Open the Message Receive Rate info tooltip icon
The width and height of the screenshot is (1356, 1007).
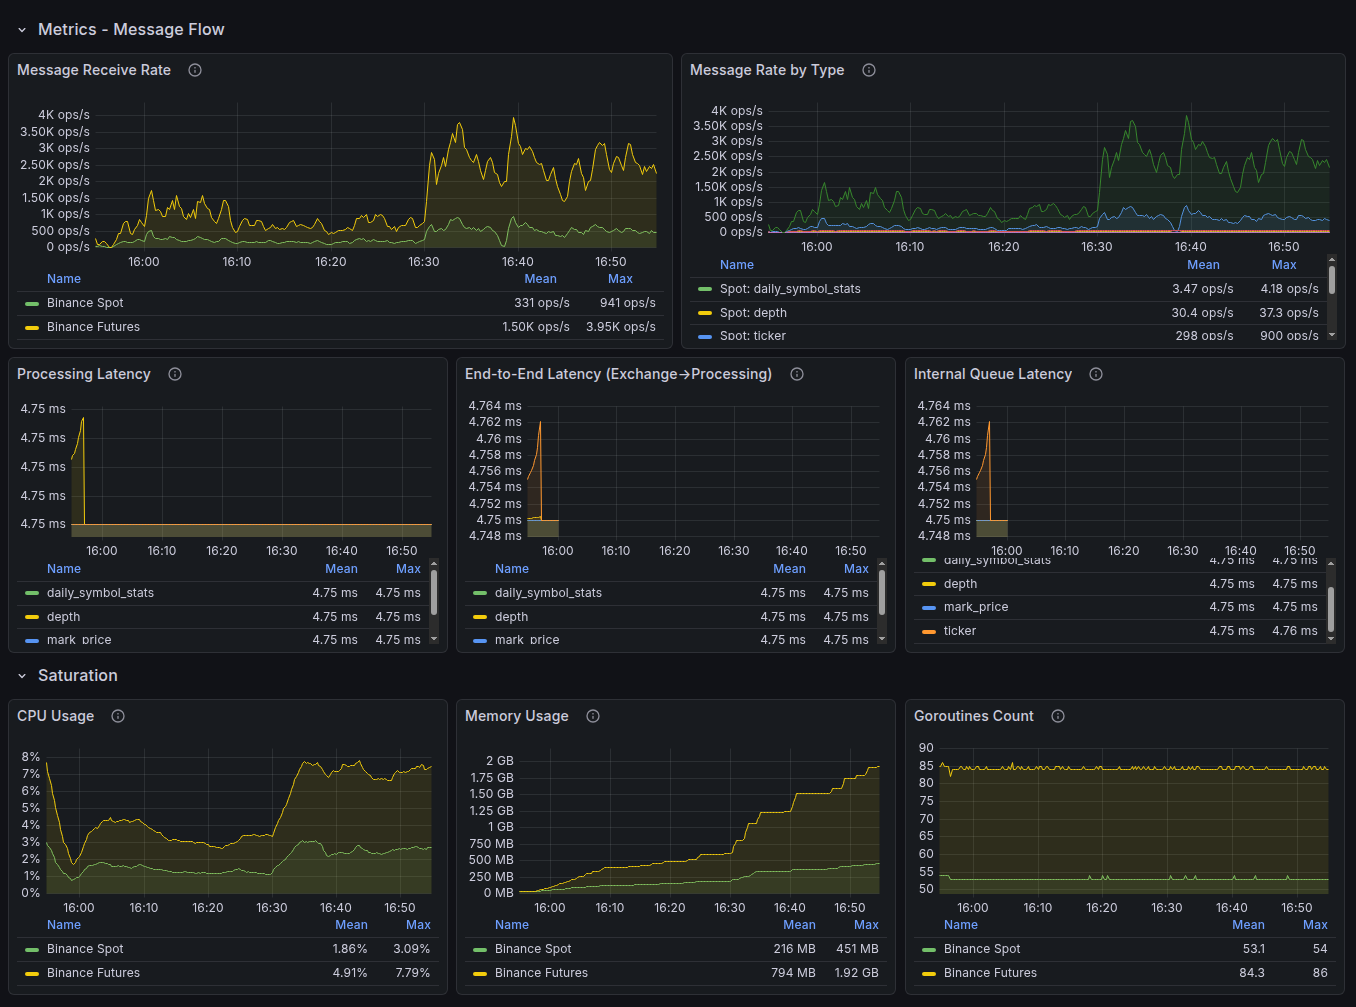[194, 70]
